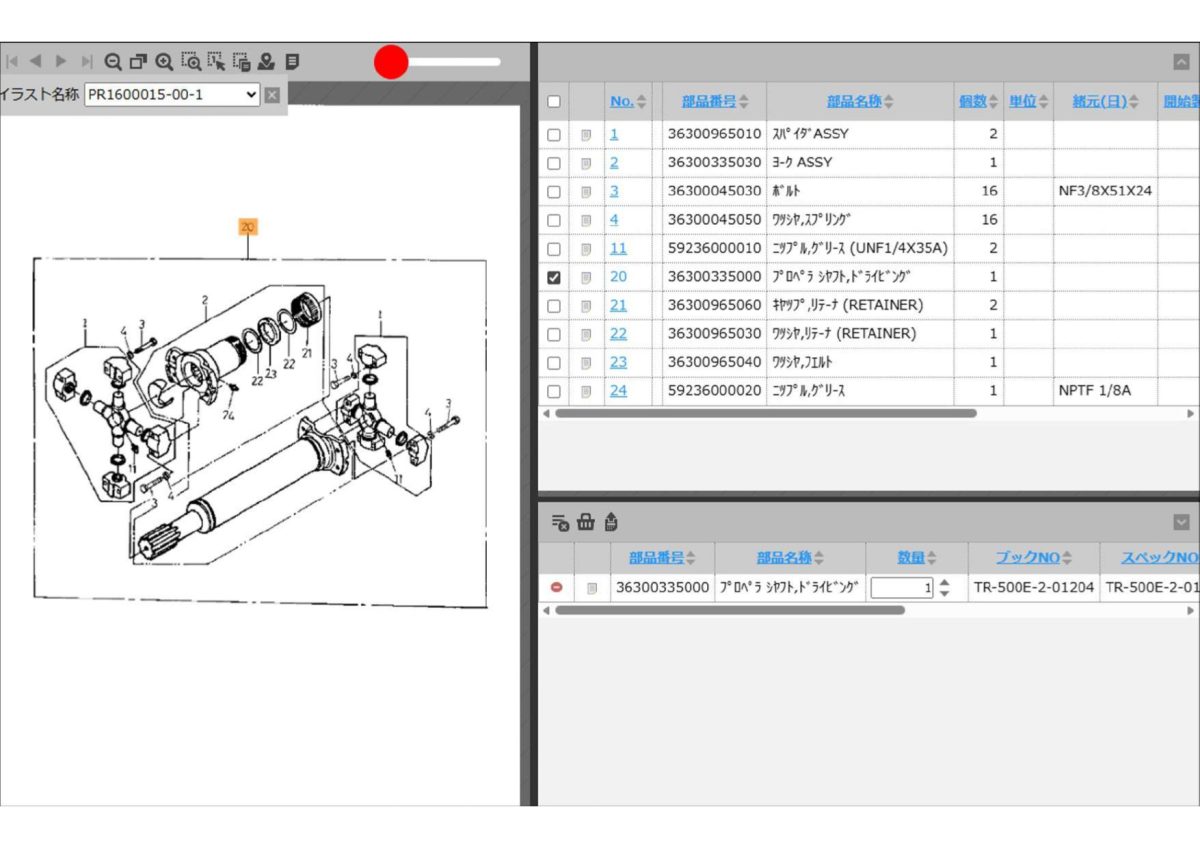Screen dimensions: 1200x848
Task: Click the fit-to-window icon in the illustration toolbar
Action: pos(138,62)
